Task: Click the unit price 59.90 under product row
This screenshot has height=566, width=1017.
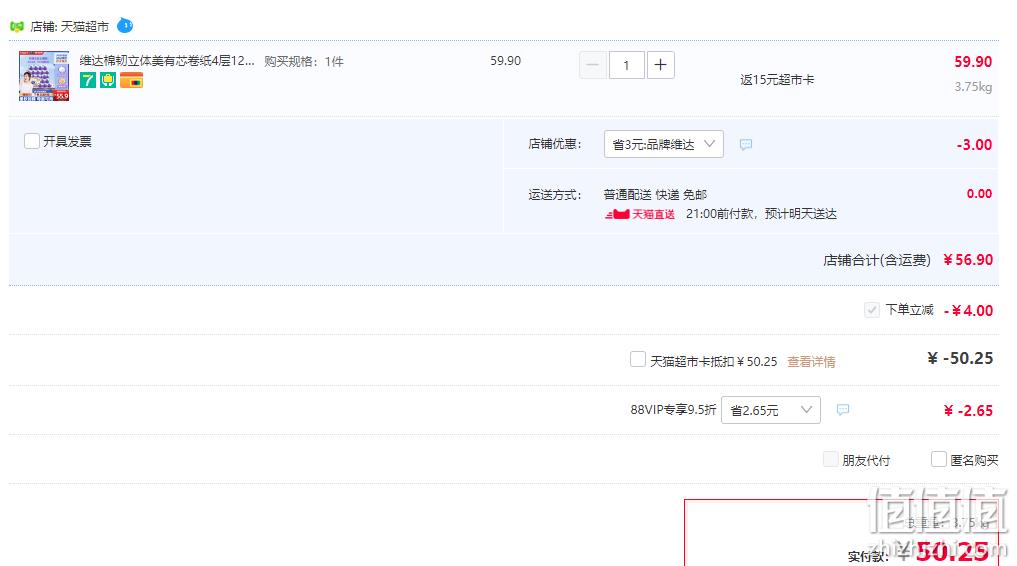Action: pos(505,61)
